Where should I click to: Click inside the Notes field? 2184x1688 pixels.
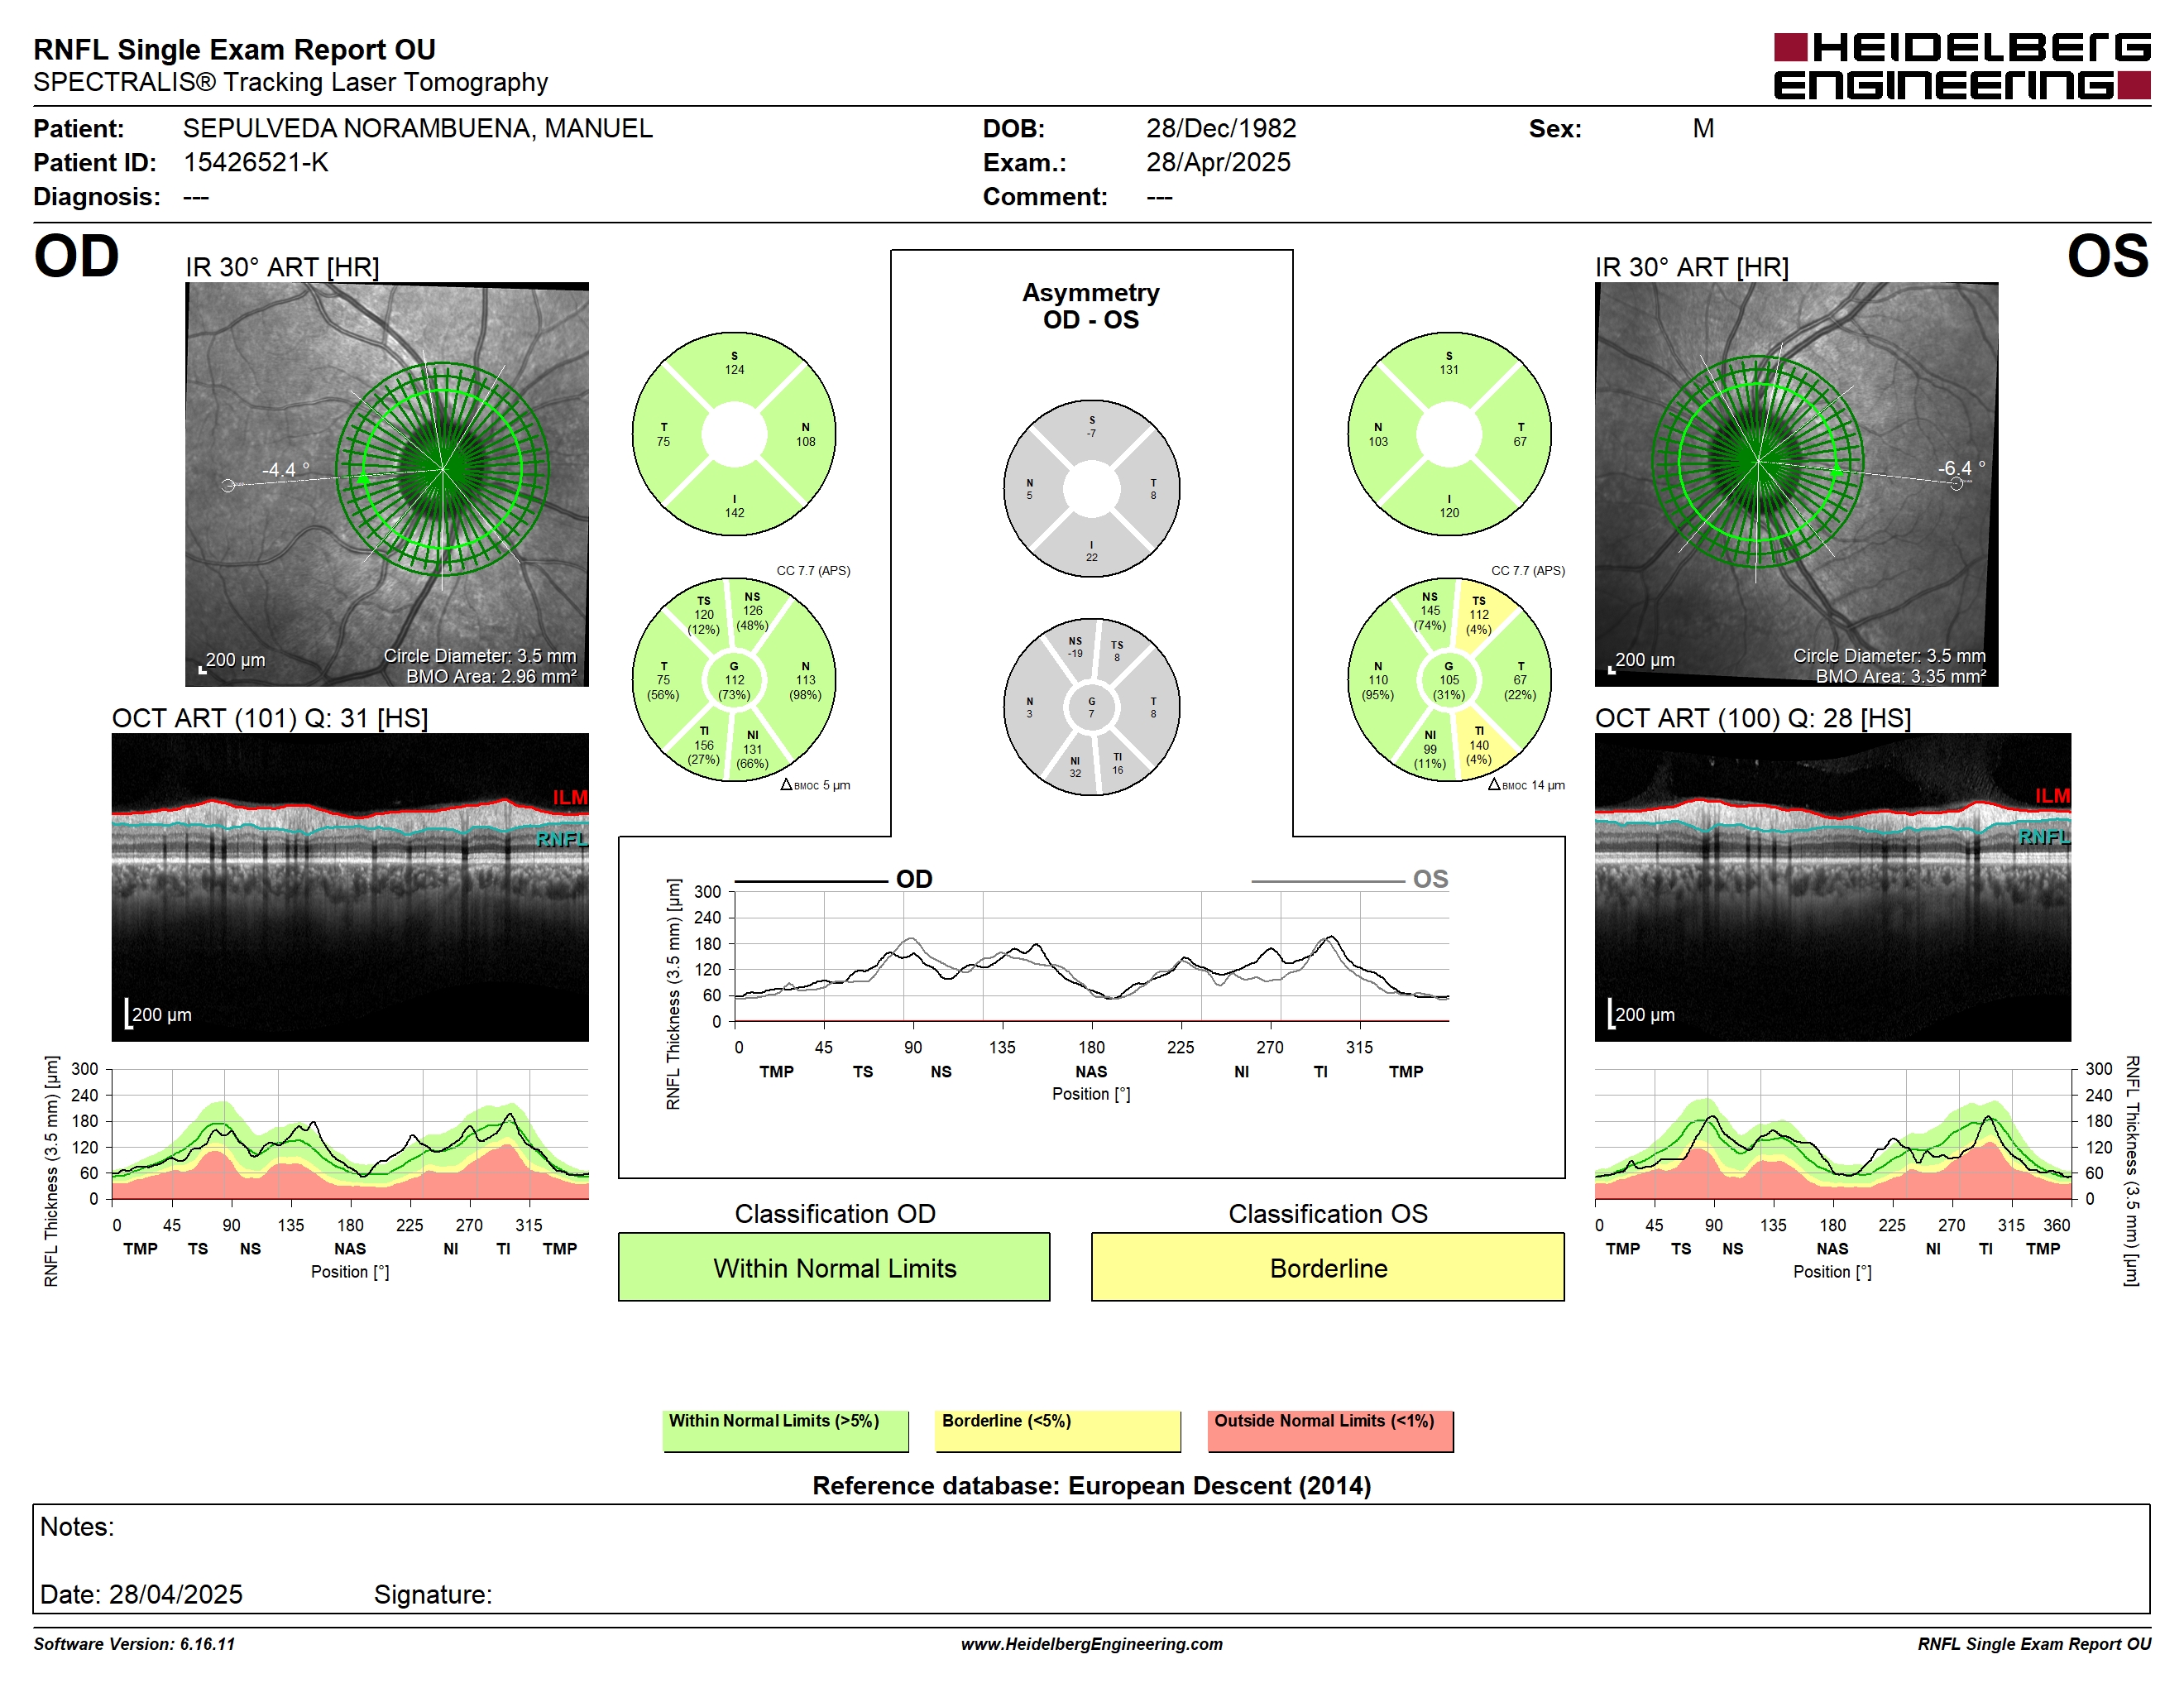point(1091,1558)
